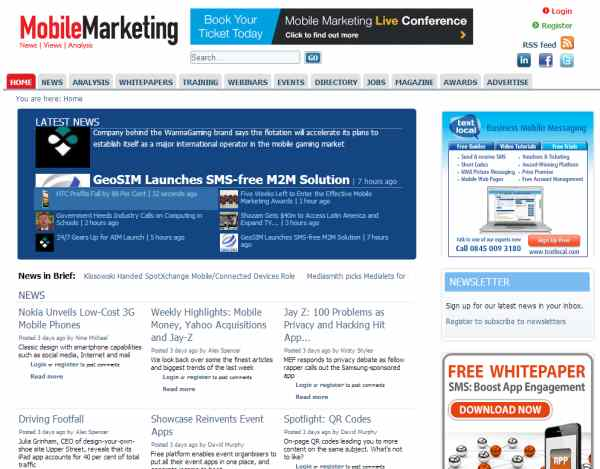
Task: Select Free Guides tab in Text Local ad
Action: pyautogui.click(x=471, y=147)
